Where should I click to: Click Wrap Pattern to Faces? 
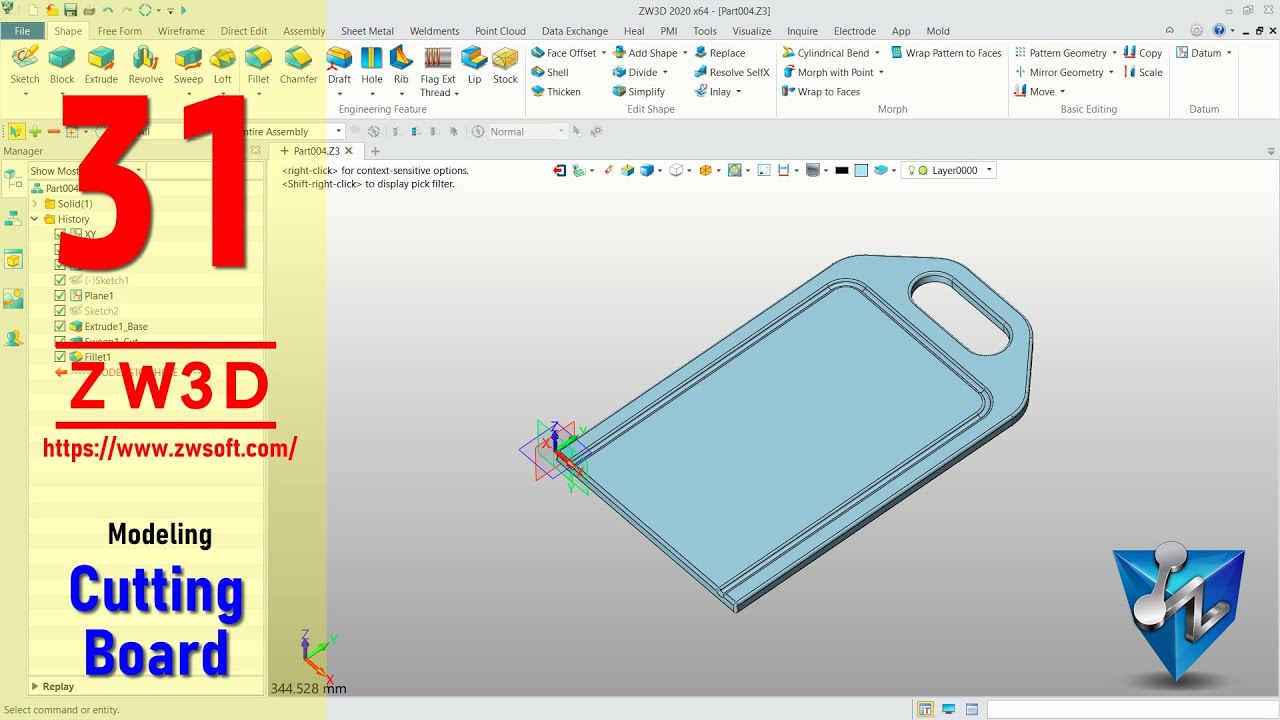[946, 53]
